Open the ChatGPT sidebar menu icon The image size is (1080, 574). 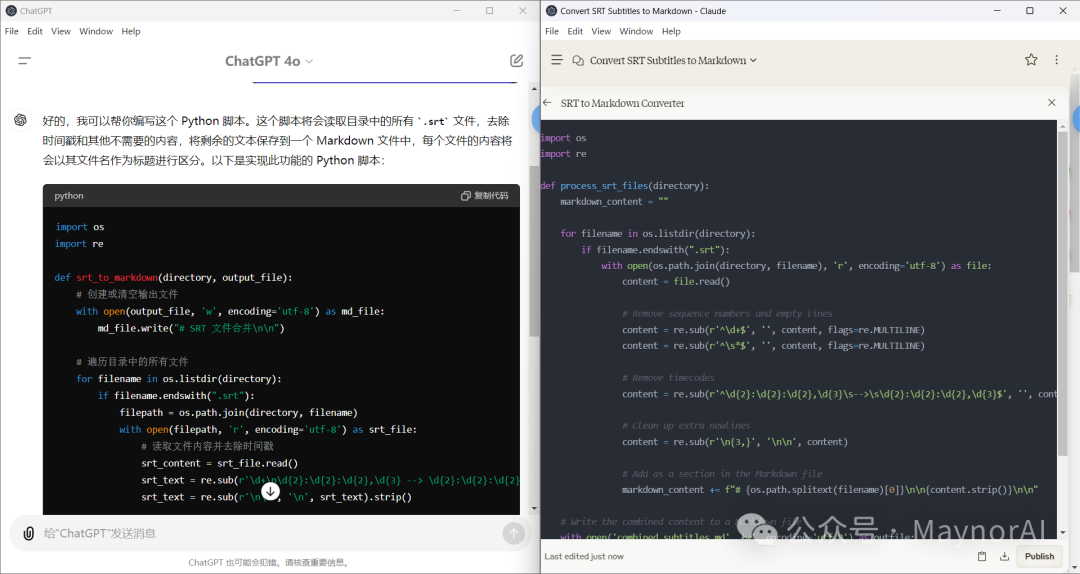pos(25,61)
